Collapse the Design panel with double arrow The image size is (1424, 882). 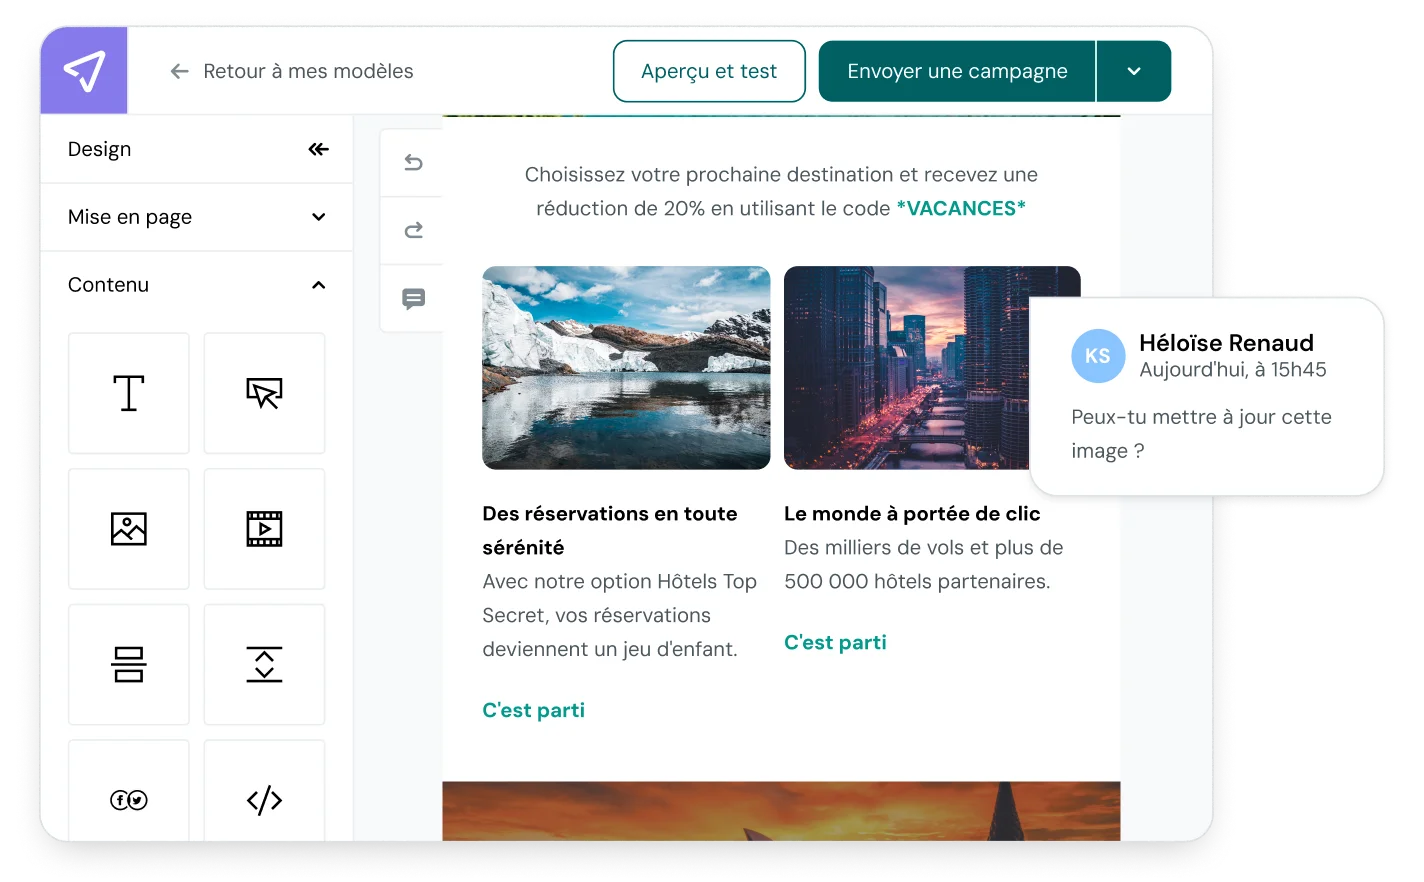click(318, 149)
